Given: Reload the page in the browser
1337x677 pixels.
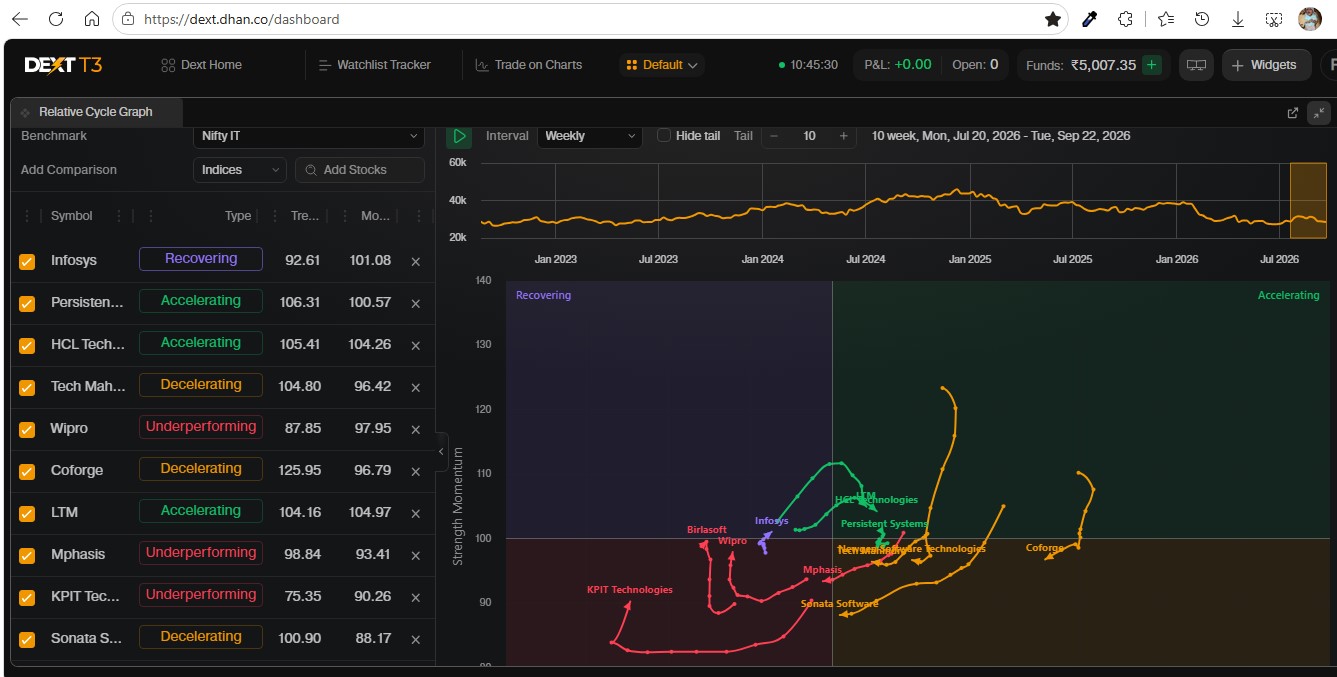Looking at the screenshot, I should 55,19.
